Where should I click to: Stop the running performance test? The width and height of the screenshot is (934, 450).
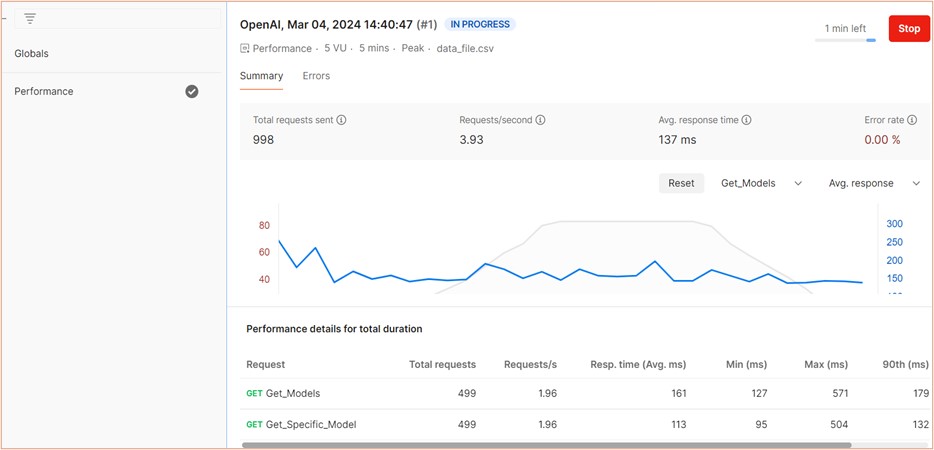(x=909, y=29)
